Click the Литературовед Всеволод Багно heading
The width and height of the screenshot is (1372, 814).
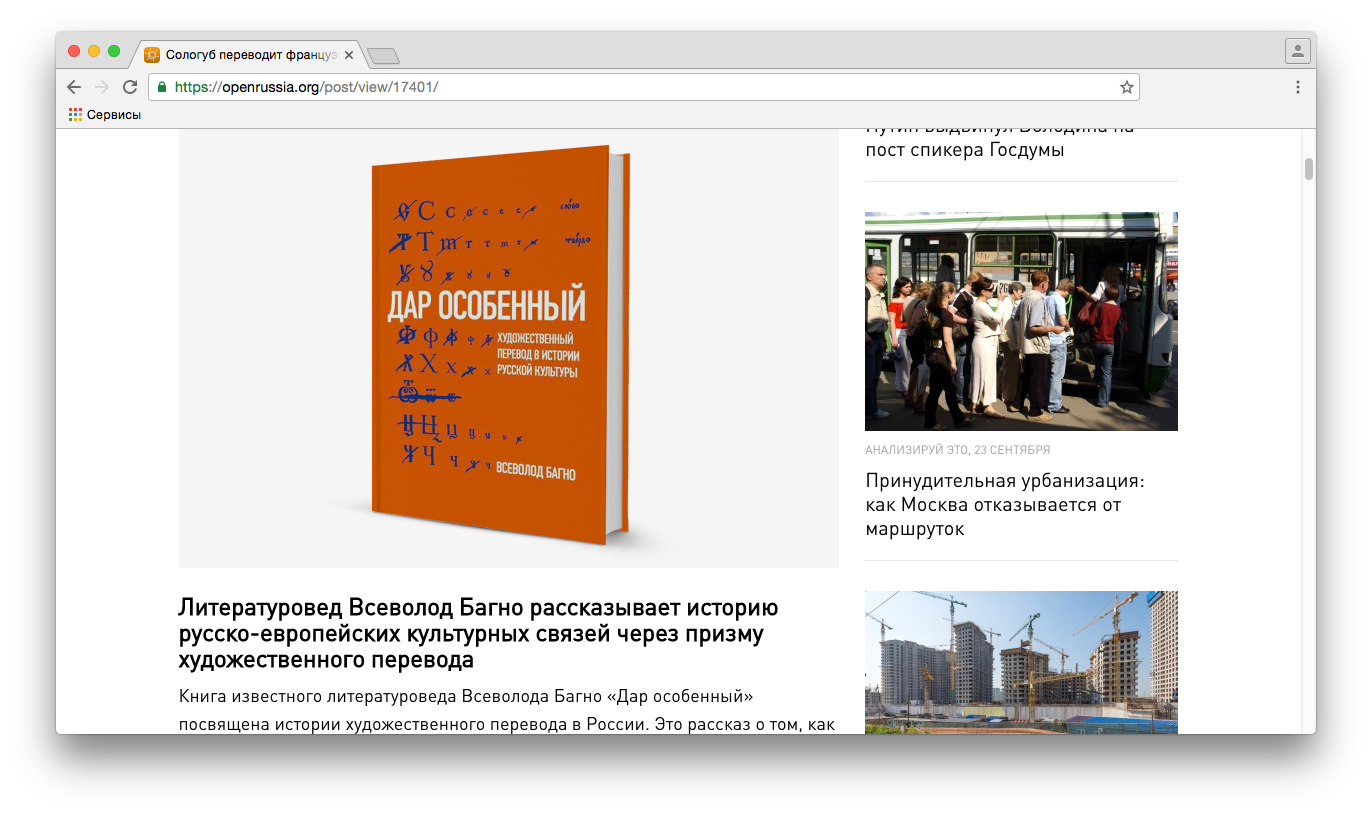pyautogui.click(x=478, y=634)
